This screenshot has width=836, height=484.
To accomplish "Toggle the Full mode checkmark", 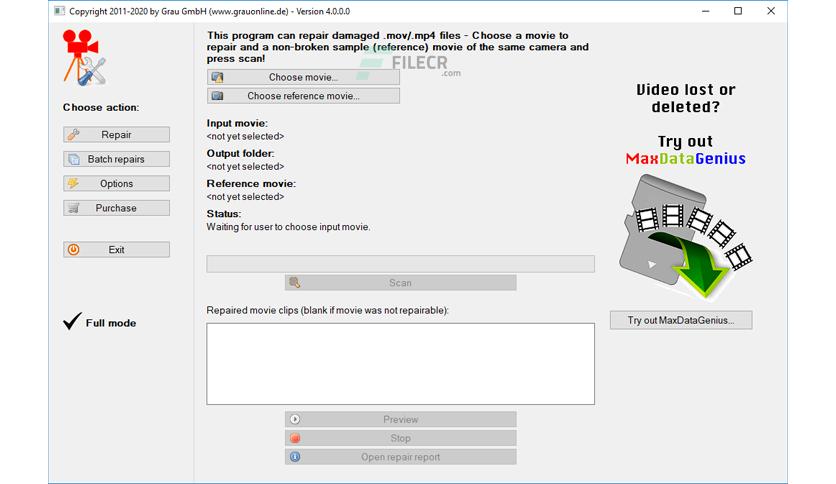I will coord(72,321).
